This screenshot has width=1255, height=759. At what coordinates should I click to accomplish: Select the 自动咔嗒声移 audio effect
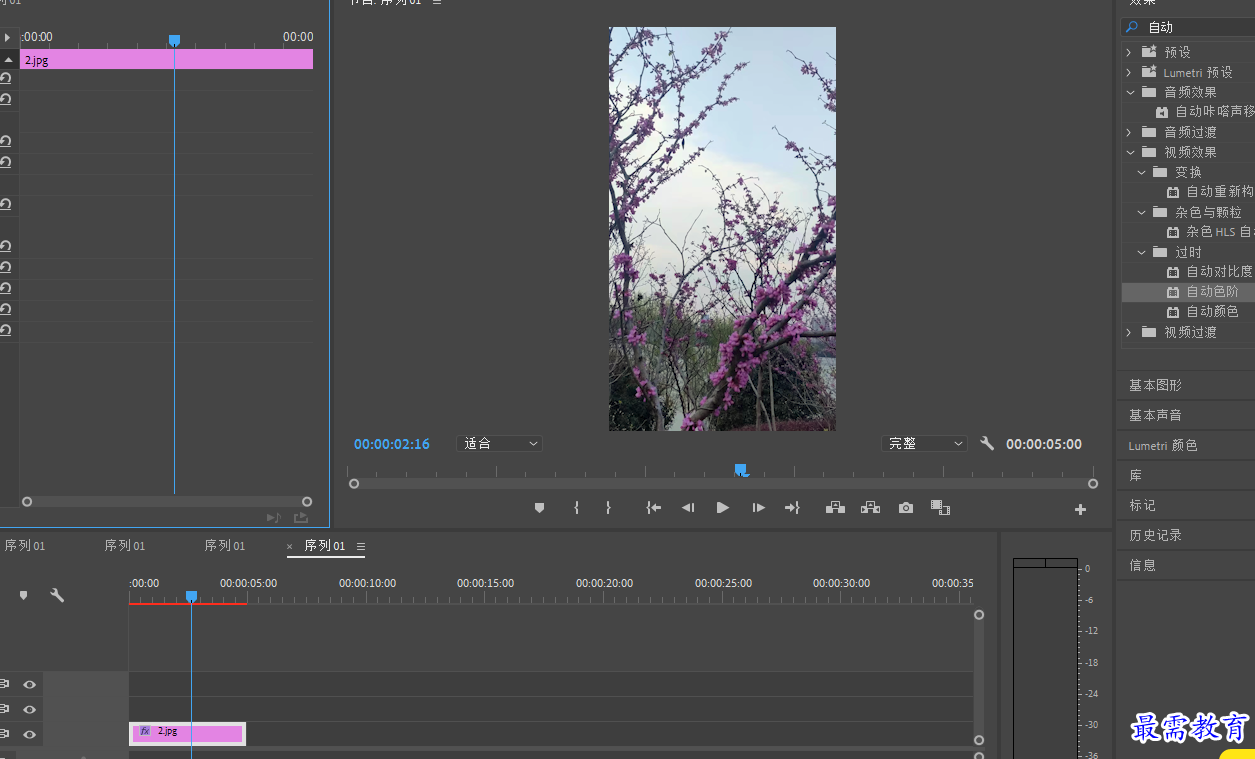click(x=1214, y=112)
